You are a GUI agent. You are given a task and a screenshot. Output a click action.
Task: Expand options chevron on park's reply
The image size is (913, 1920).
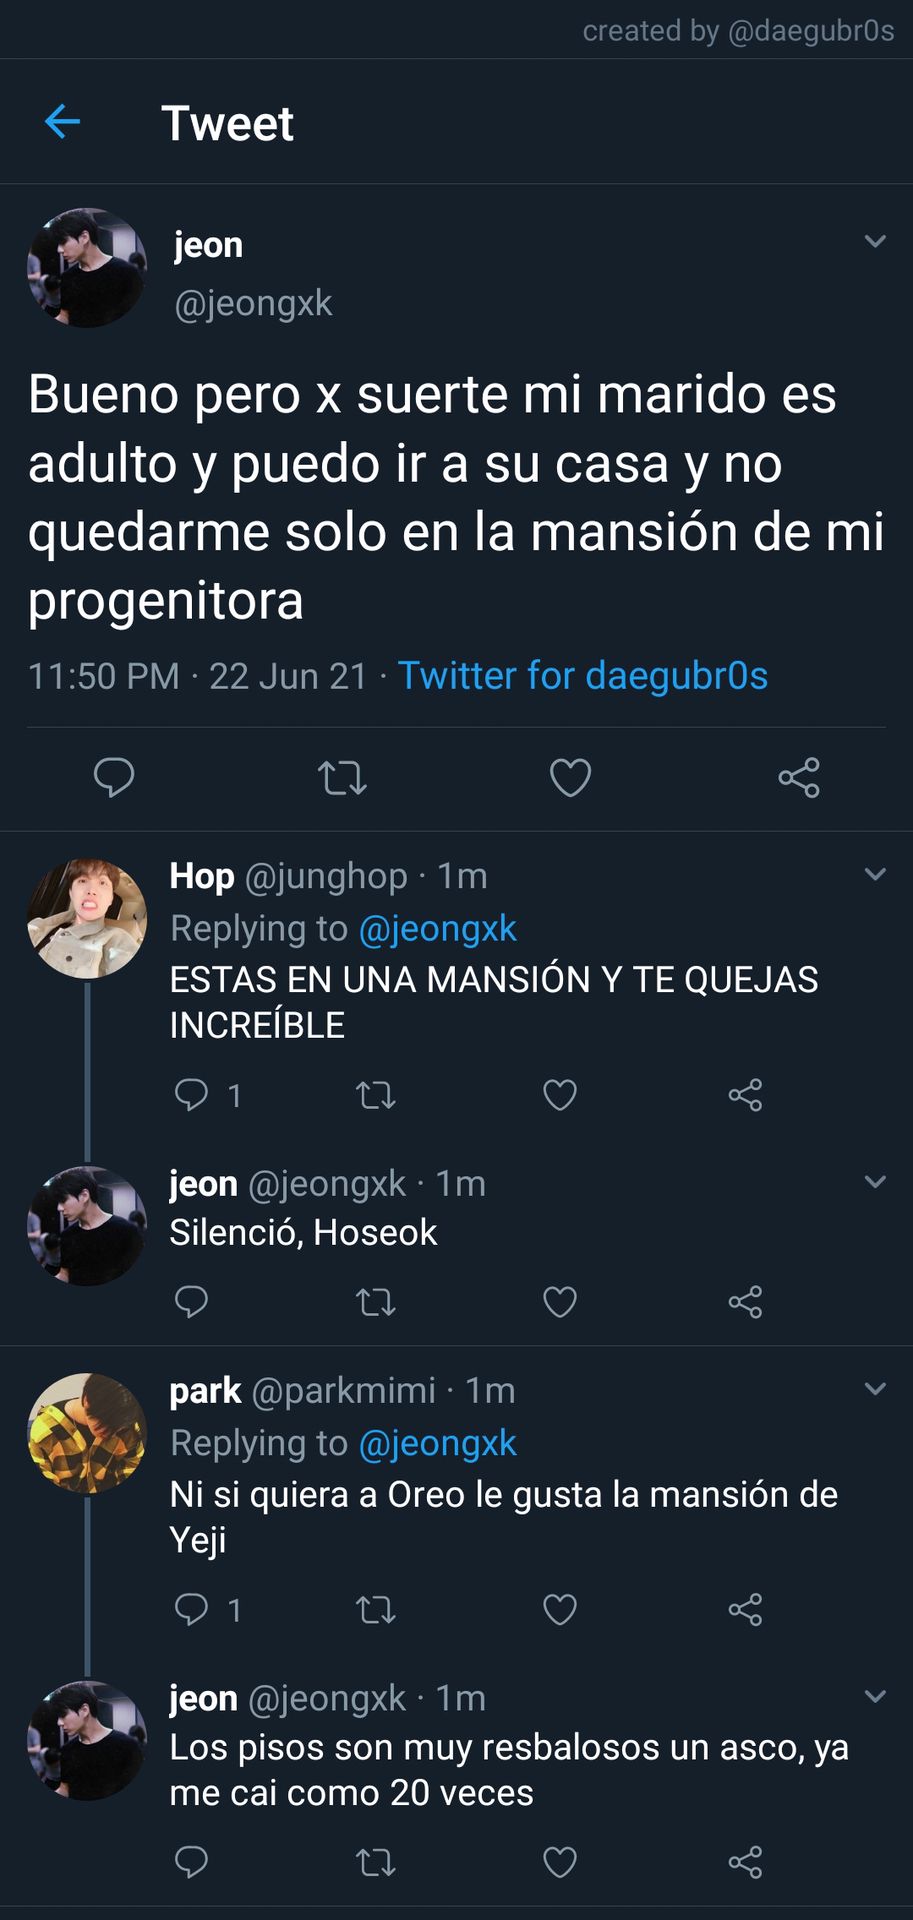coord(875,1388)
